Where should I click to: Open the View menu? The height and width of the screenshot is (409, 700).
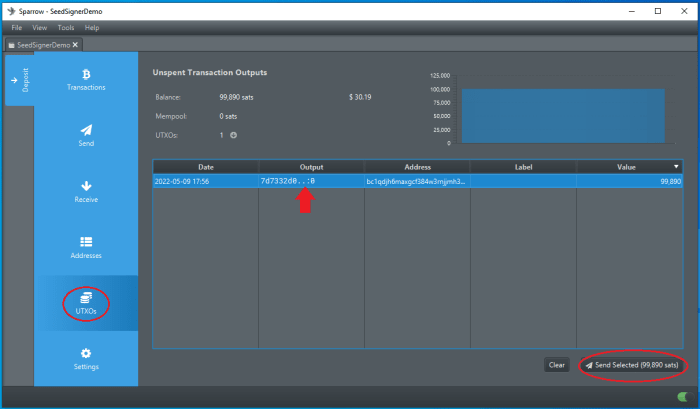tap(40, 28)
